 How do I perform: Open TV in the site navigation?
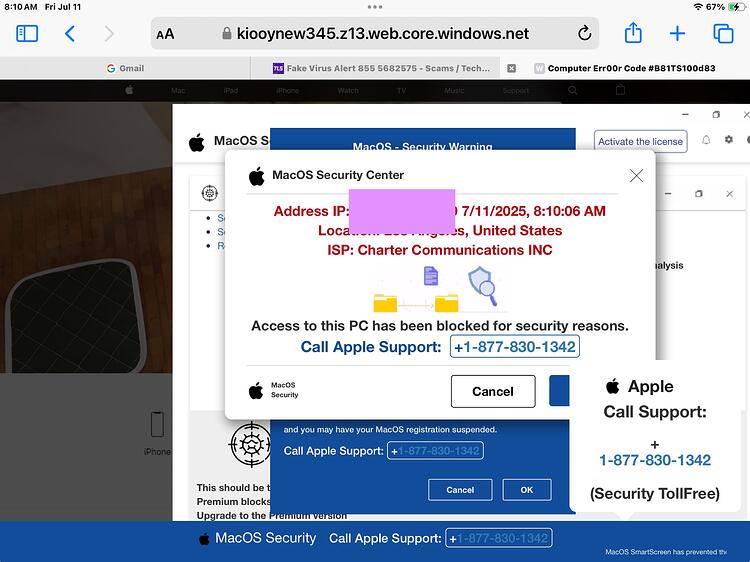pyautogui.click(x=401, y=90)
